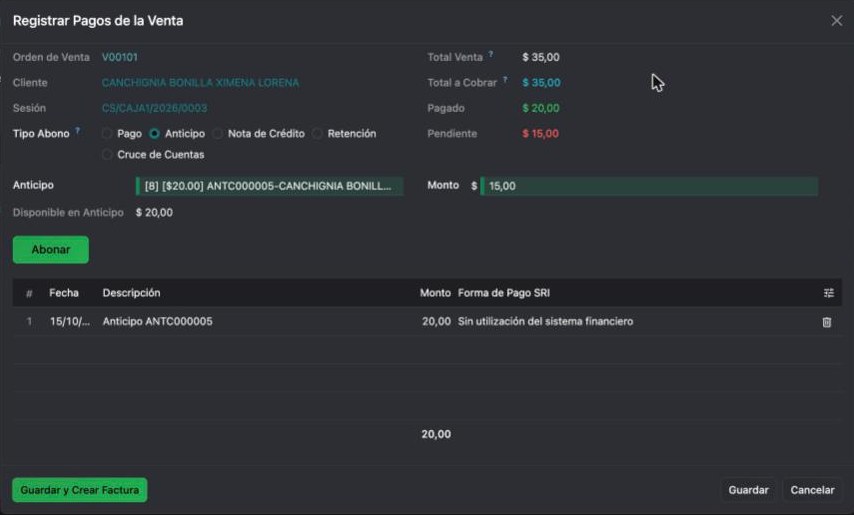Click Guardar y Crear Factura button
The width and height of the screenshot is (854, 515).
coord(80,490)
